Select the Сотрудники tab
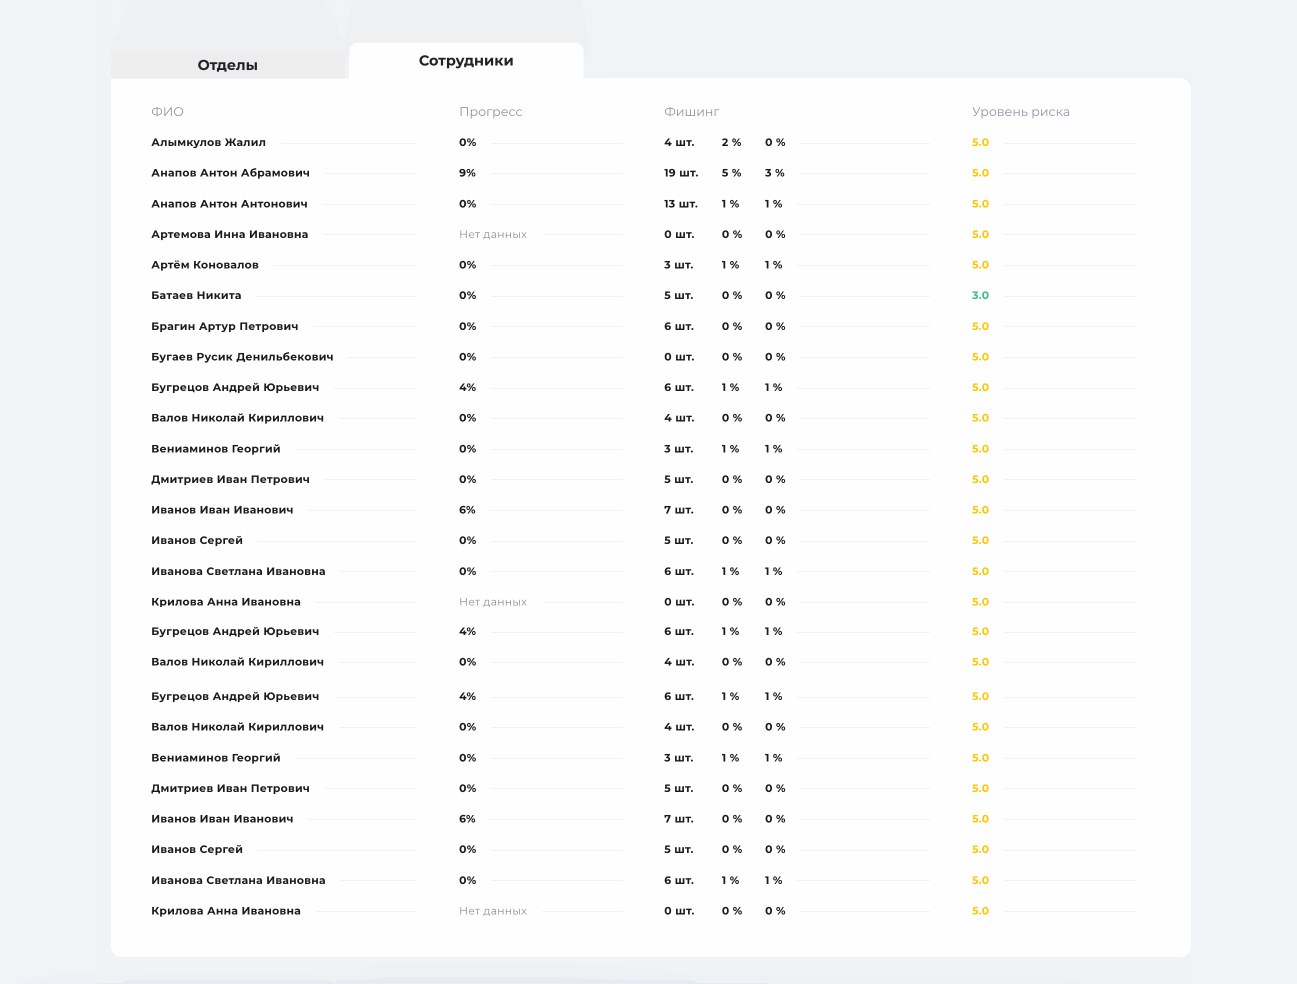The height and width of the screenshot is (984, 1297). (x=466, y=61)
